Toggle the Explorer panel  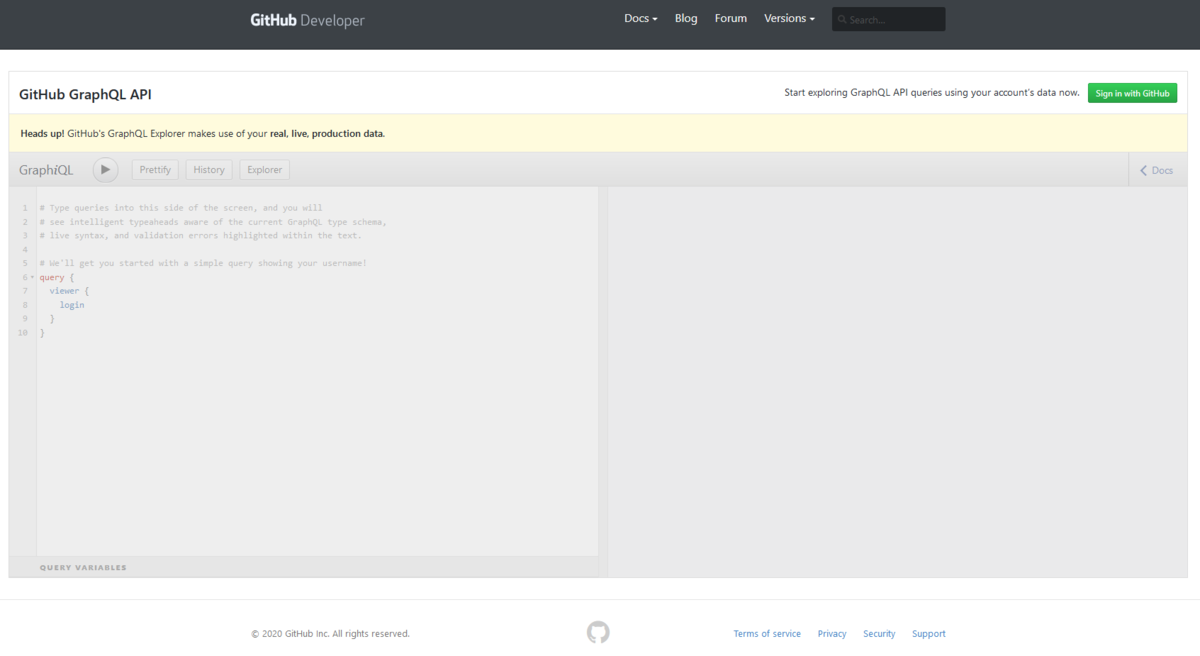(x=265, y=170)
